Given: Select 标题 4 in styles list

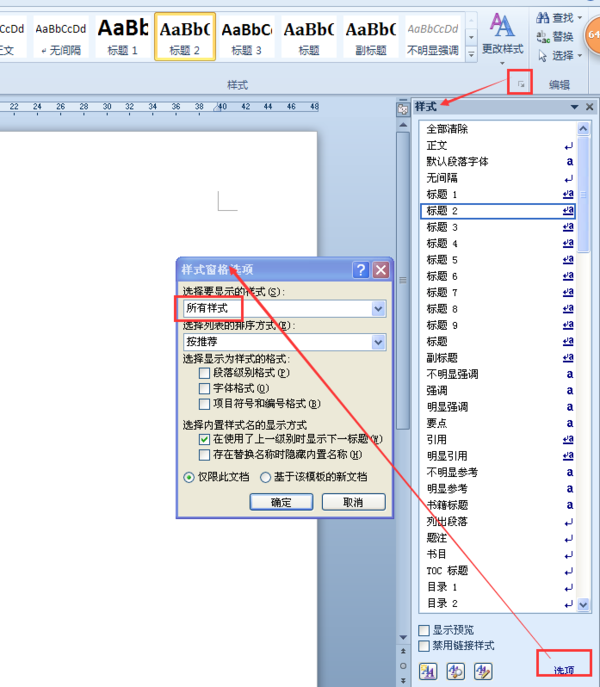Looking at the screenshot, I should click(498, 244).
